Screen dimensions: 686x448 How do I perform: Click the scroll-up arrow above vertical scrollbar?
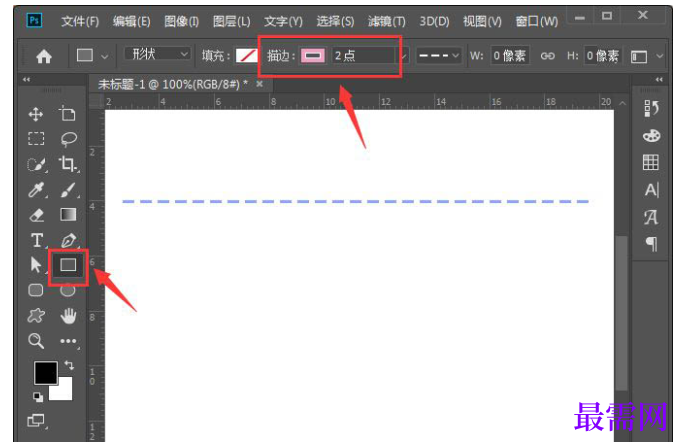click(x=622, y=103)
